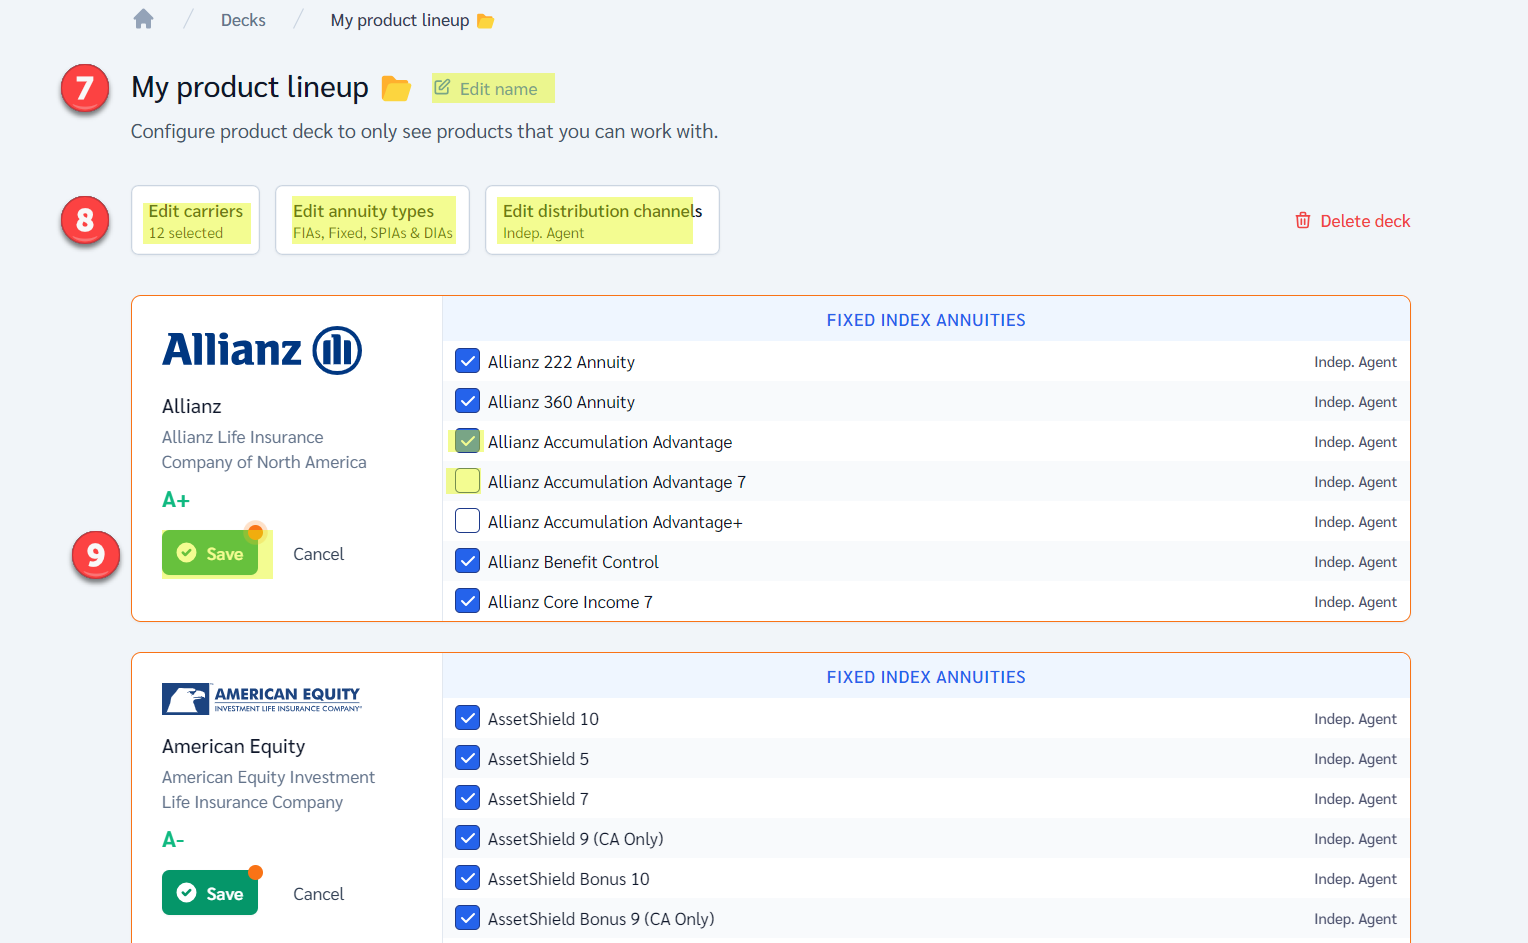The image size is (1528, 943).
Task: Click Delete deck link
Action: [x=1353, y=221]
